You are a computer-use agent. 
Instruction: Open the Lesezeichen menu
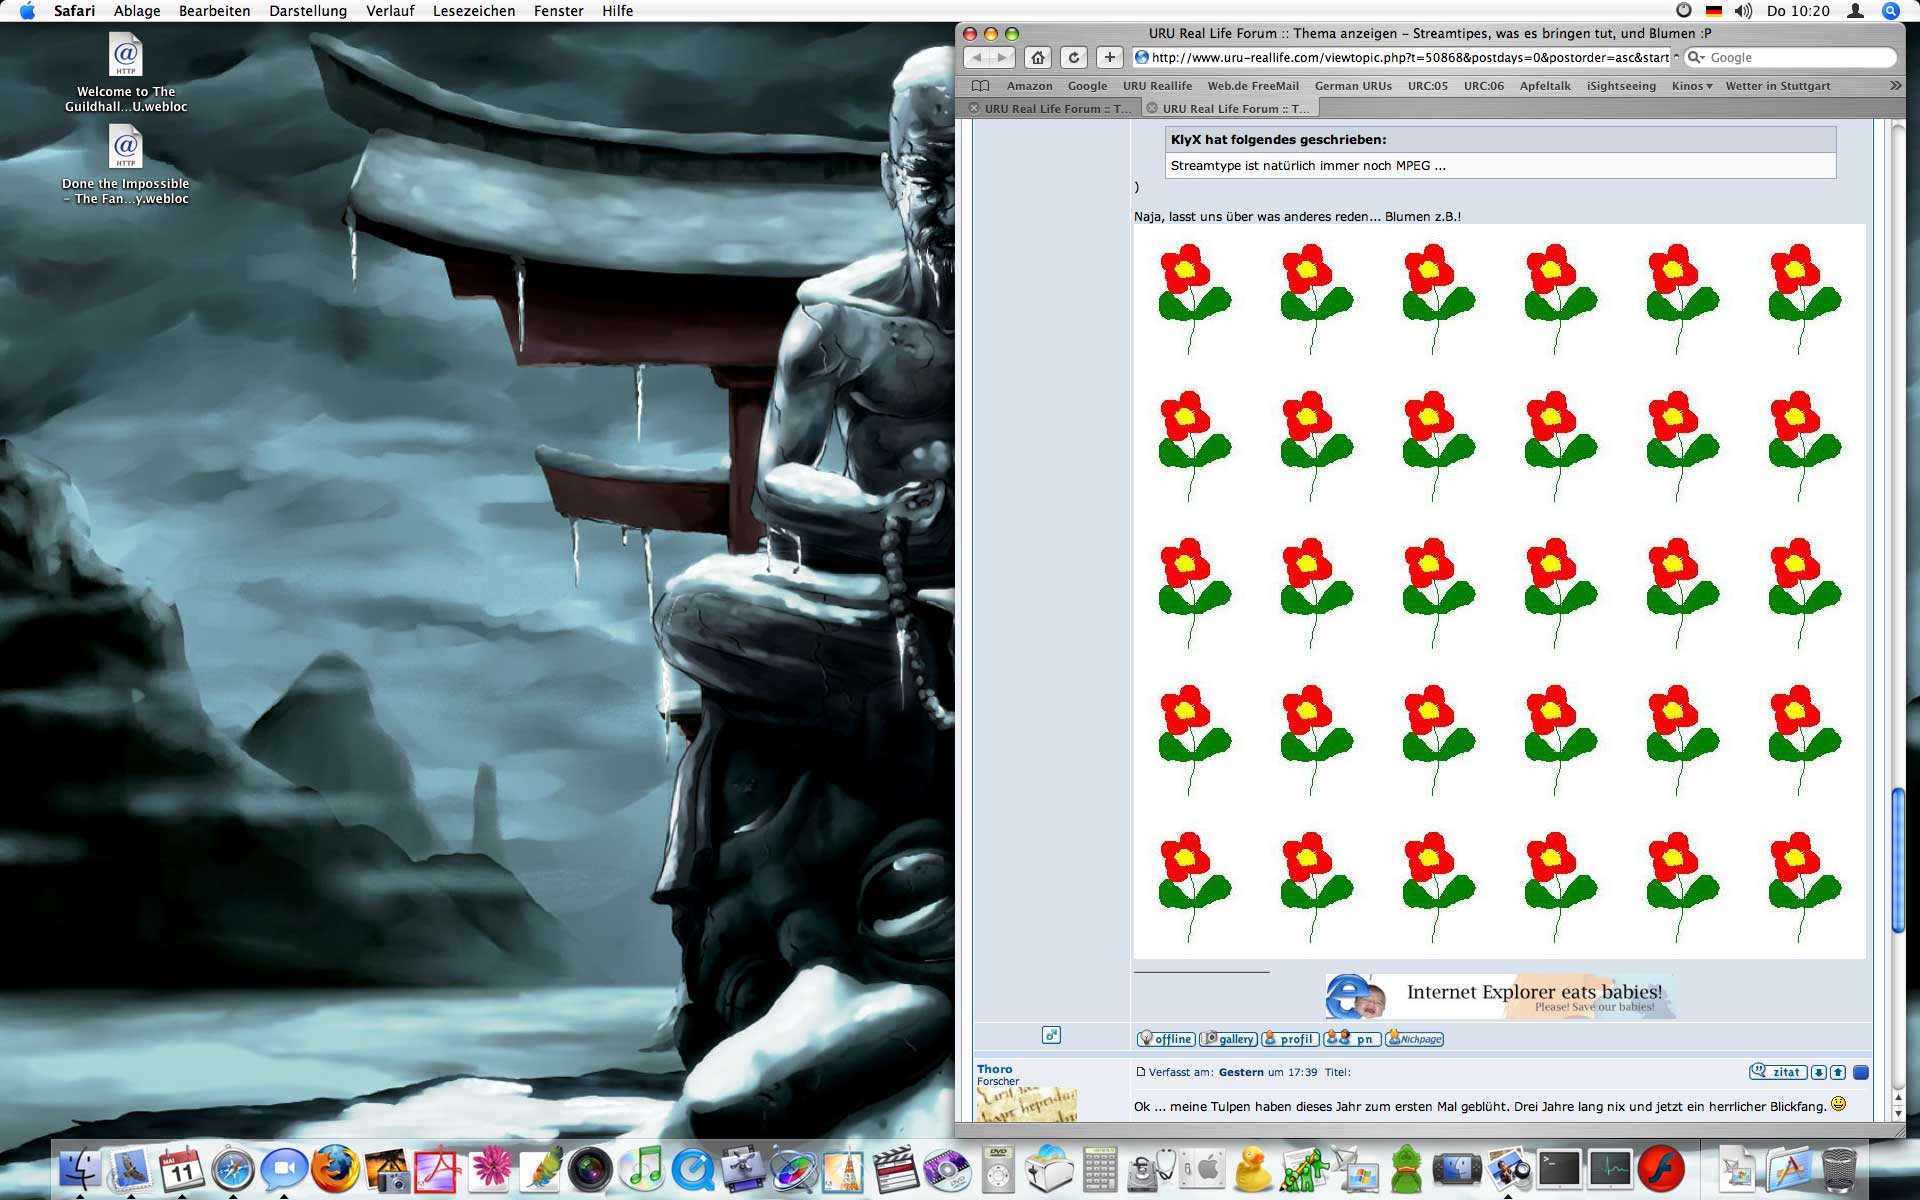click(x=474, y=11)
